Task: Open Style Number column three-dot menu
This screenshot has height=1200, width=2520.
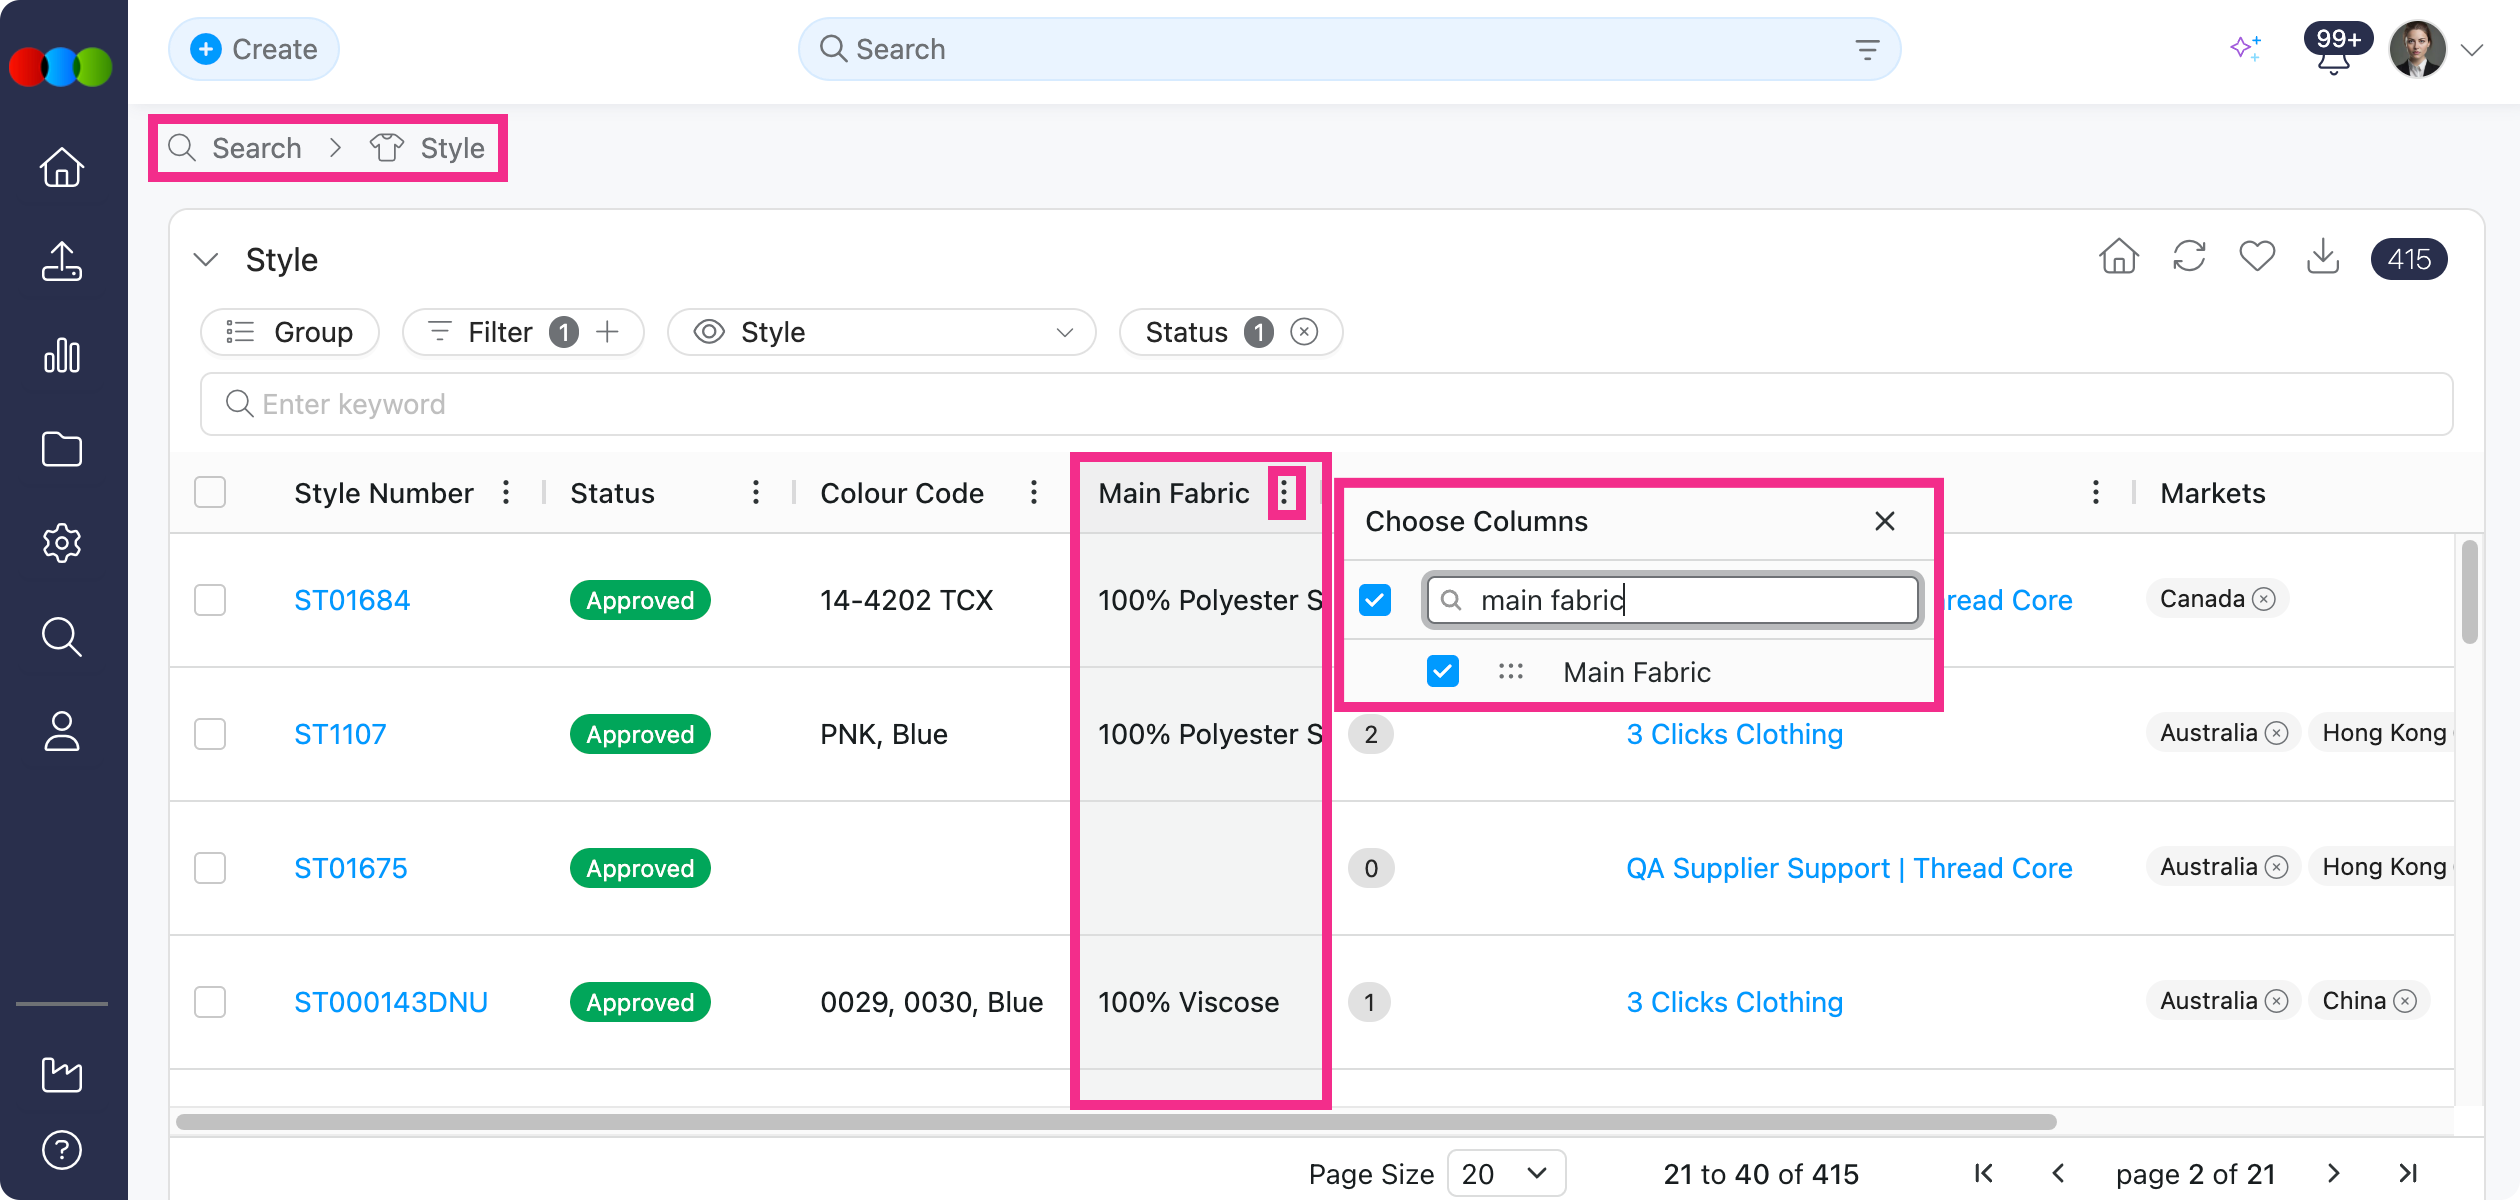Action: pyautogui.click(x=506, y=492)
